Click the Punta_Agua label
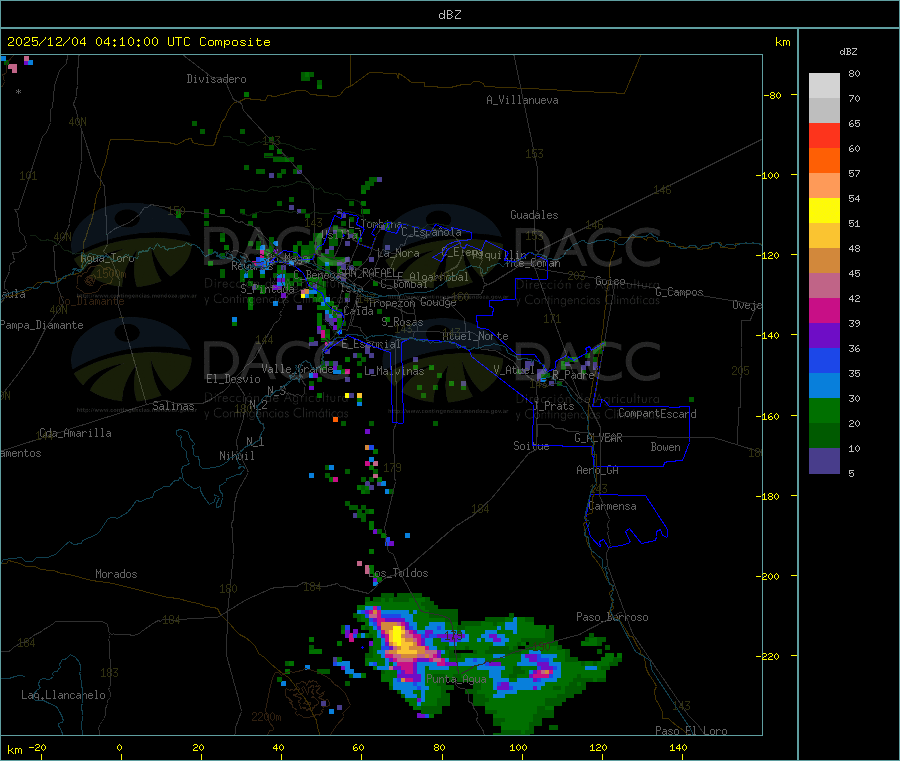Image resolution: width=900 pixels, height=761 pixels. pyautogui.click(x=456, y=679)
